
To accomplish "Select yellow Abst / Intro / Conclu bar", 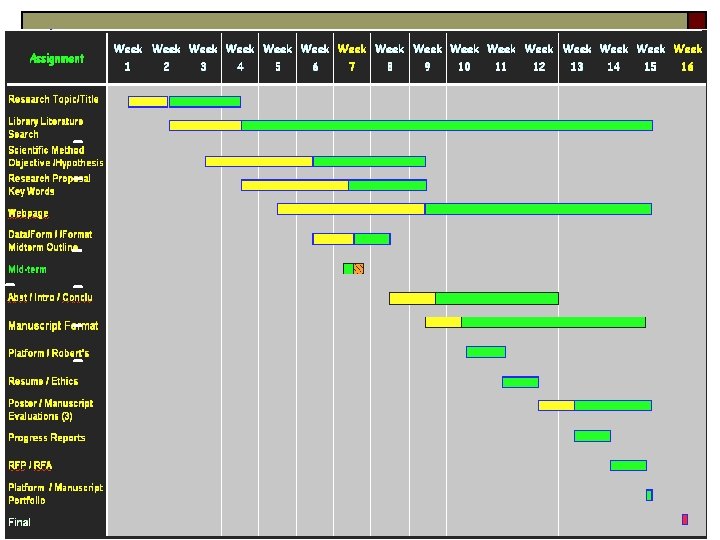I will click(x=412, y=298).
